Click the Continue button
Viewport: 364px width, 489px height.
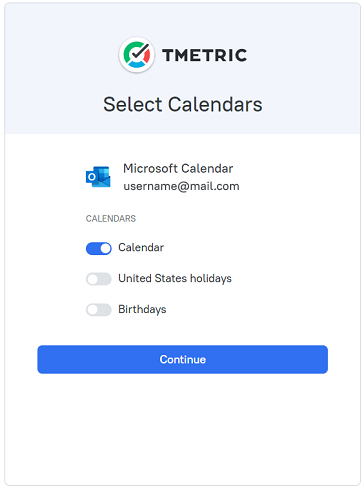click(x=182, y=359)
